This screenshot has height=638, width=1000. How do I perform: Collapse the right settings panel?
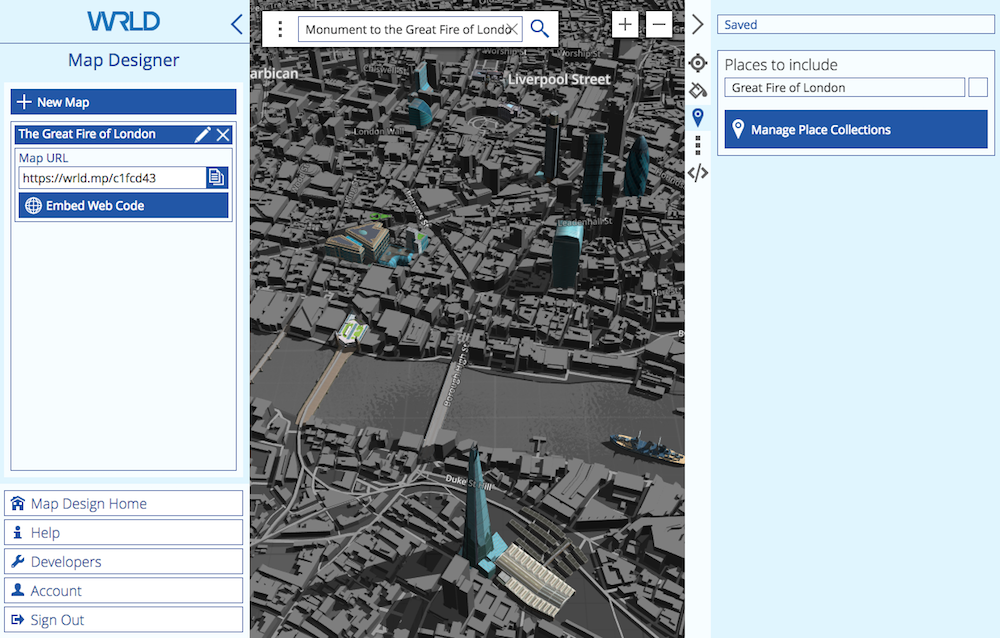698,25
